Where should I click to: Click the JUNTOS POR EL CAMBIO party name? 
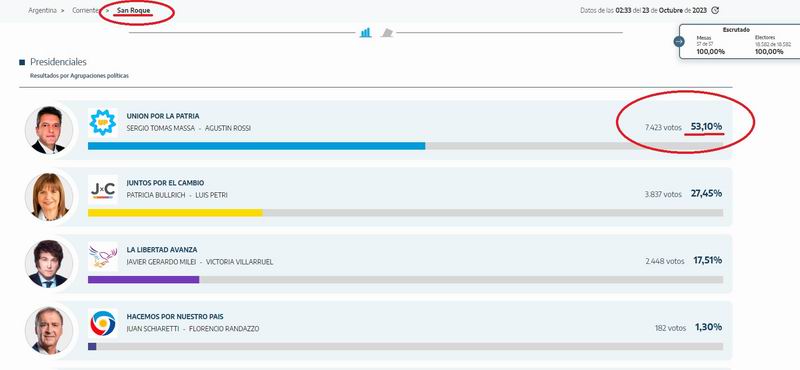click(165, 183)
